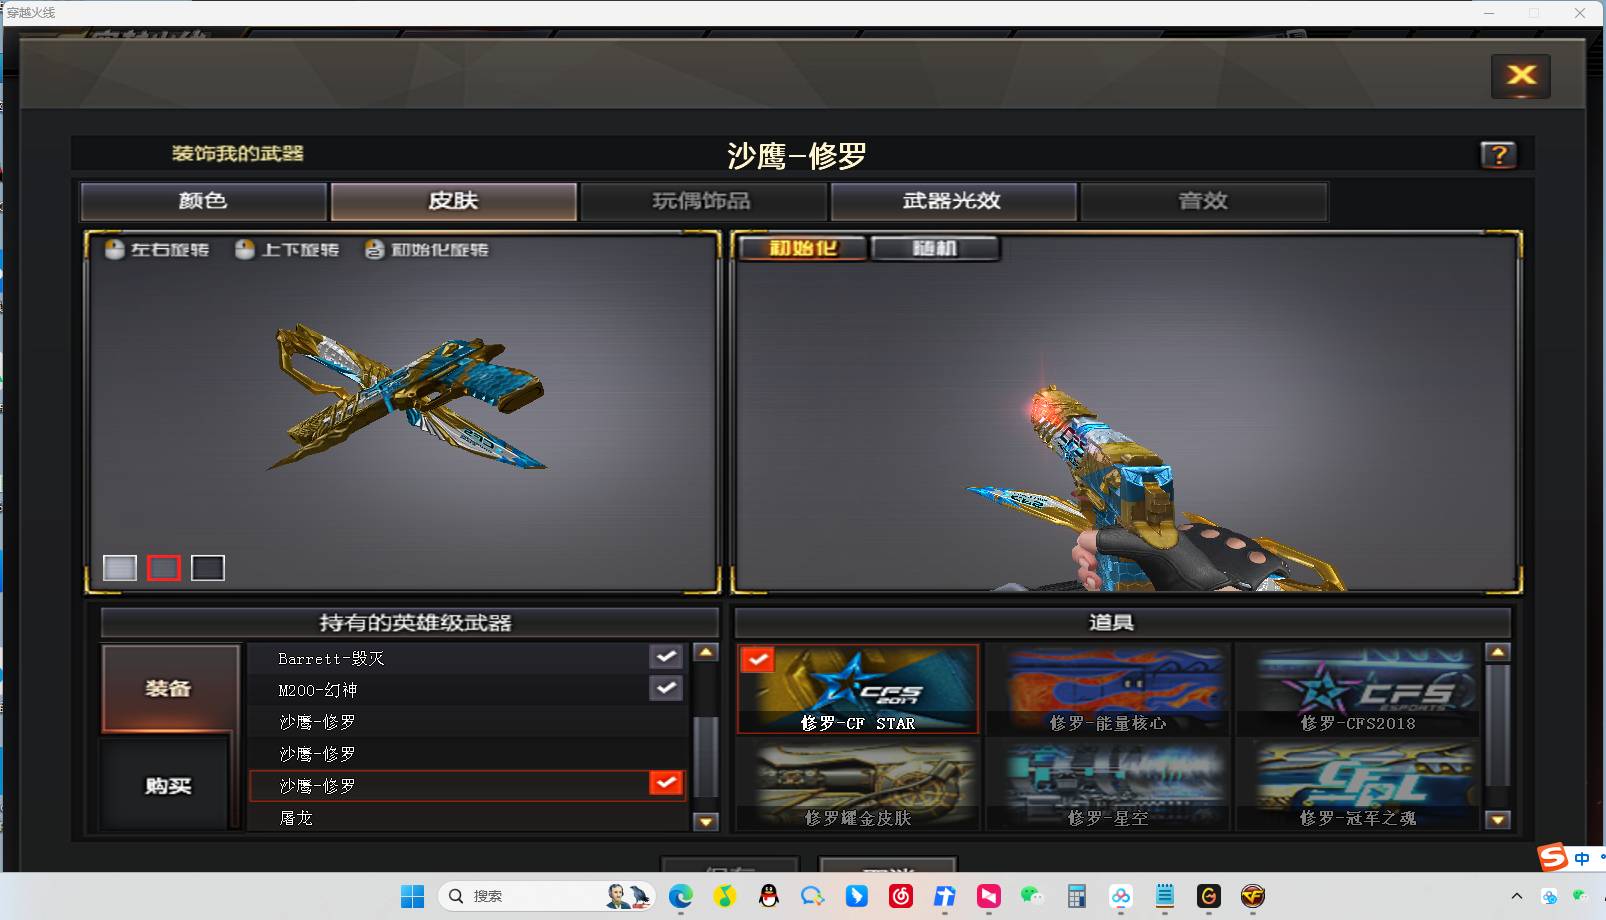Viewport: 1606px width, 920px height.
Task: Open QQ Music from the taskbar
Action: point(724,896)
